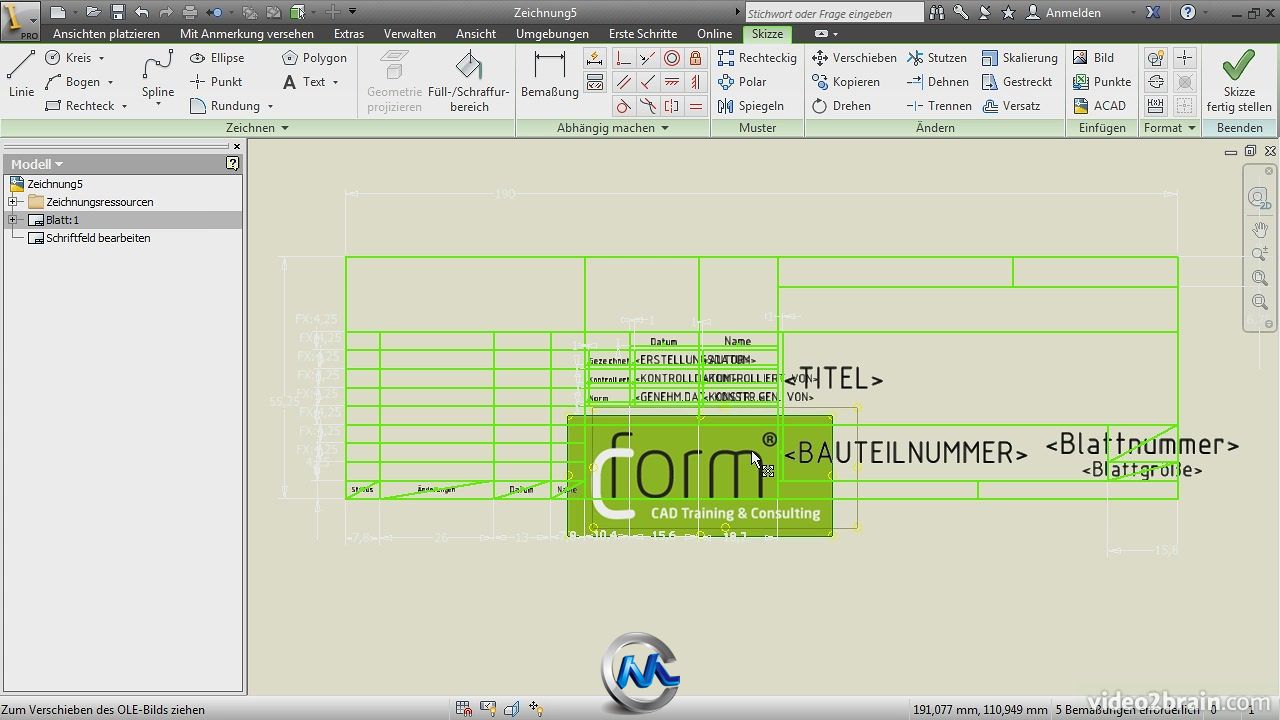
Task: Switch to Umgebungen tab
Action: [x=552, y=33]
